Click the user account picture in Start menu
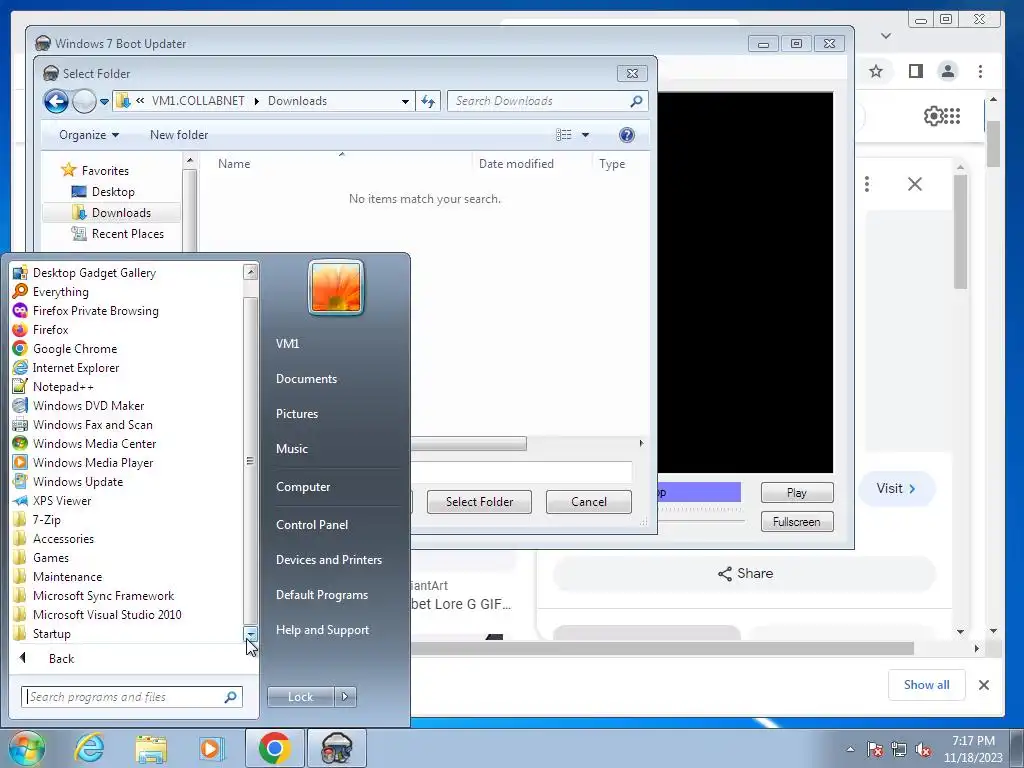 336,287
